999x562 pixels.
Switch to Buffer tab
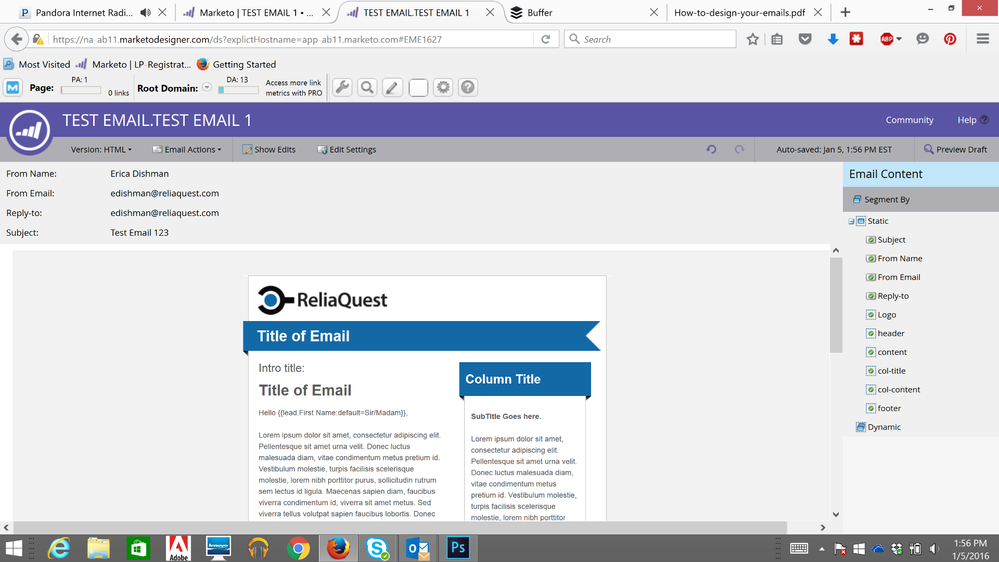point(539,12)
